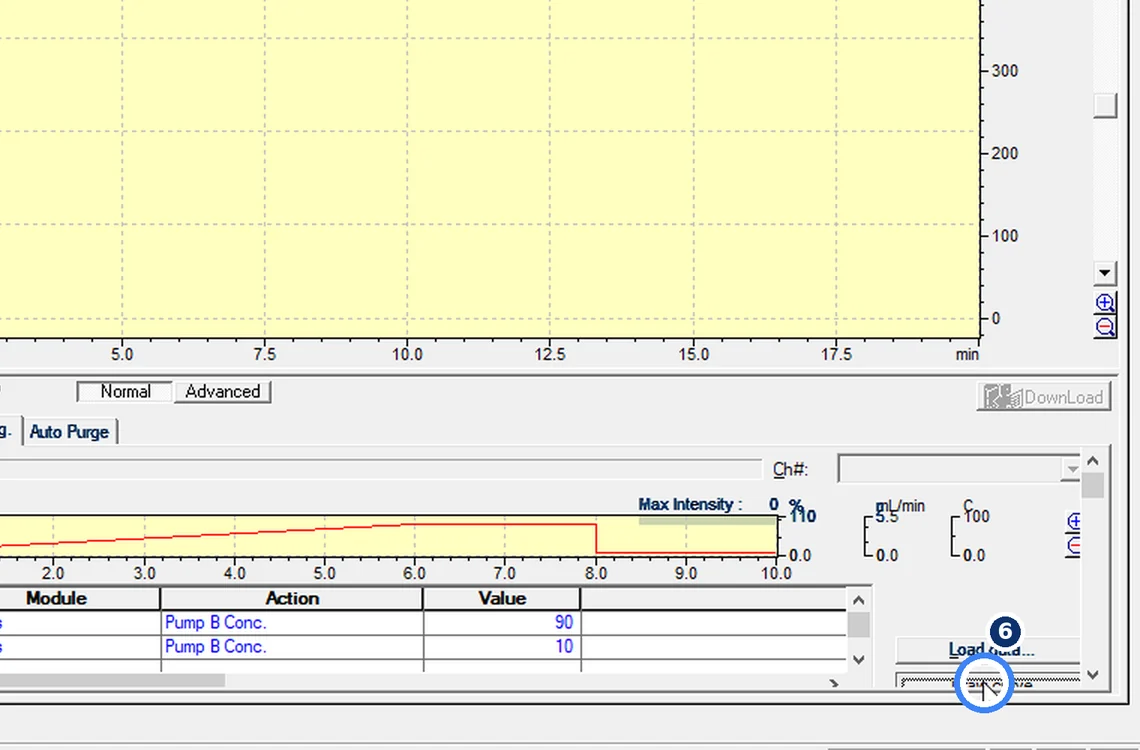The image size is (1140, 750).
Task: Click the time program horizontal scrollbar thumb
Action: click(x=112, y=681)
